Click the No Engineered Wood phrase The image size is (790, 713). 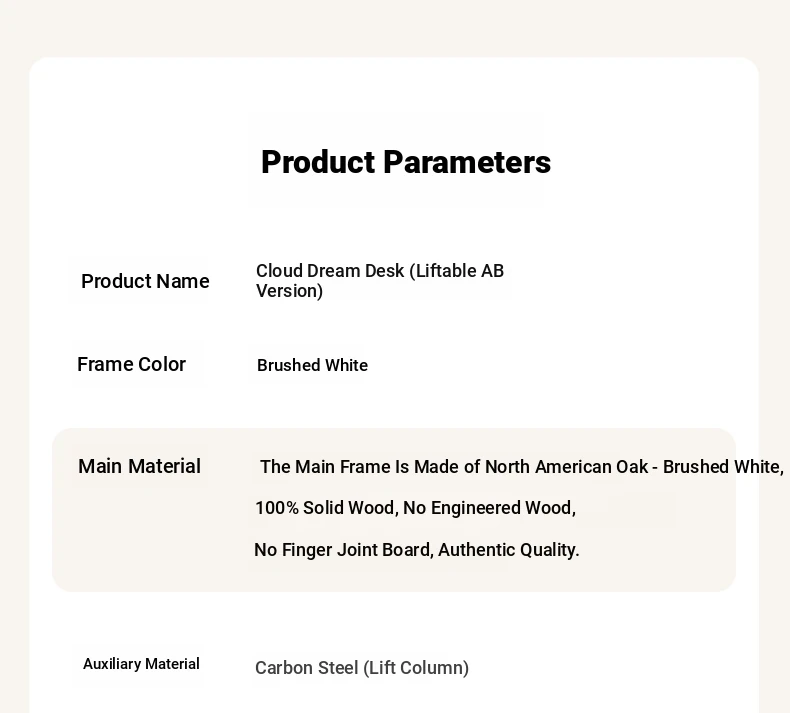(489, 508)
